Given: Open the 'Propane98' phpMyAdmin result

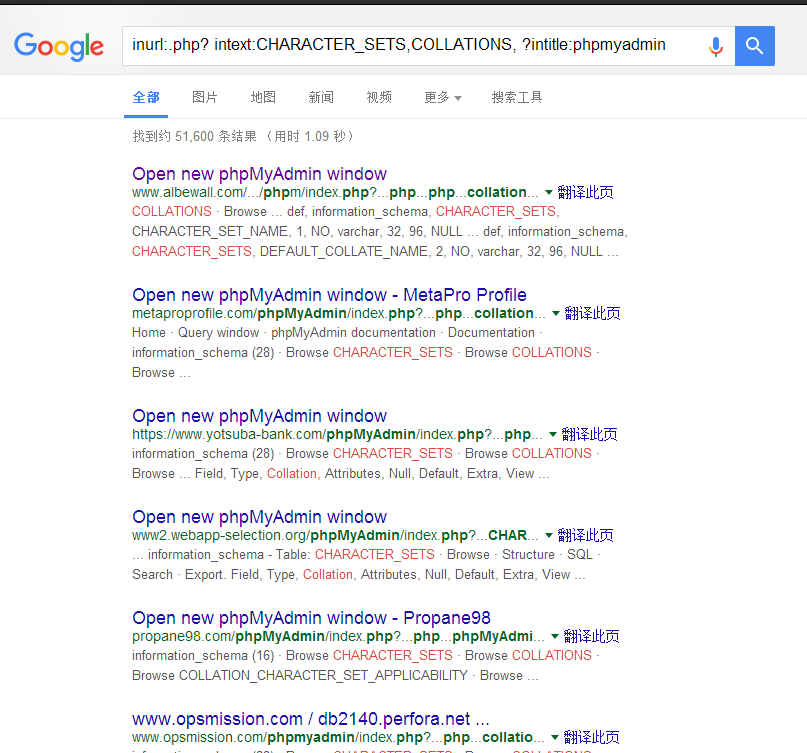Looking at the screenshot, I should pos(311,618).
